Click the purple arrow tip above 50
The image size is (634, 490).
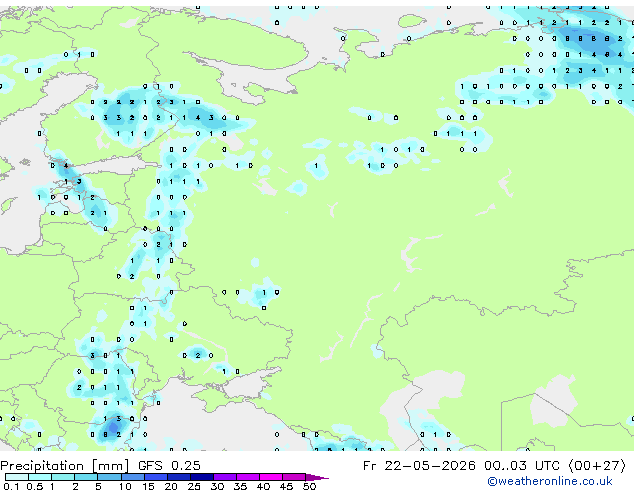pos(317,478)
